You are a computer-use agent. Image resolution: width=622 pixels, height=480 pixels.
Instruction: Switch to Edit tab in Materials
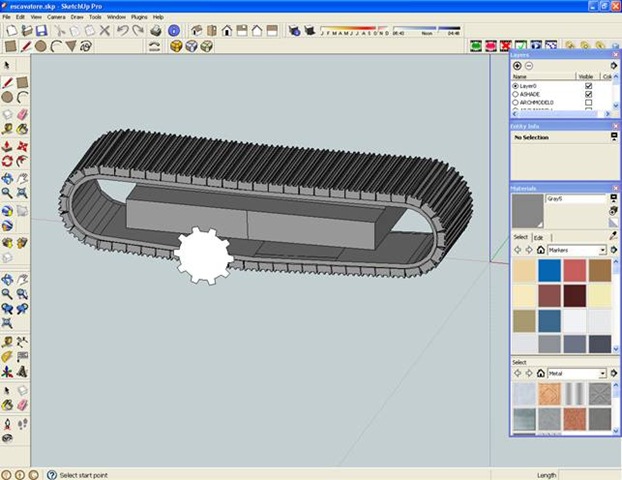[x=538, y=238]
